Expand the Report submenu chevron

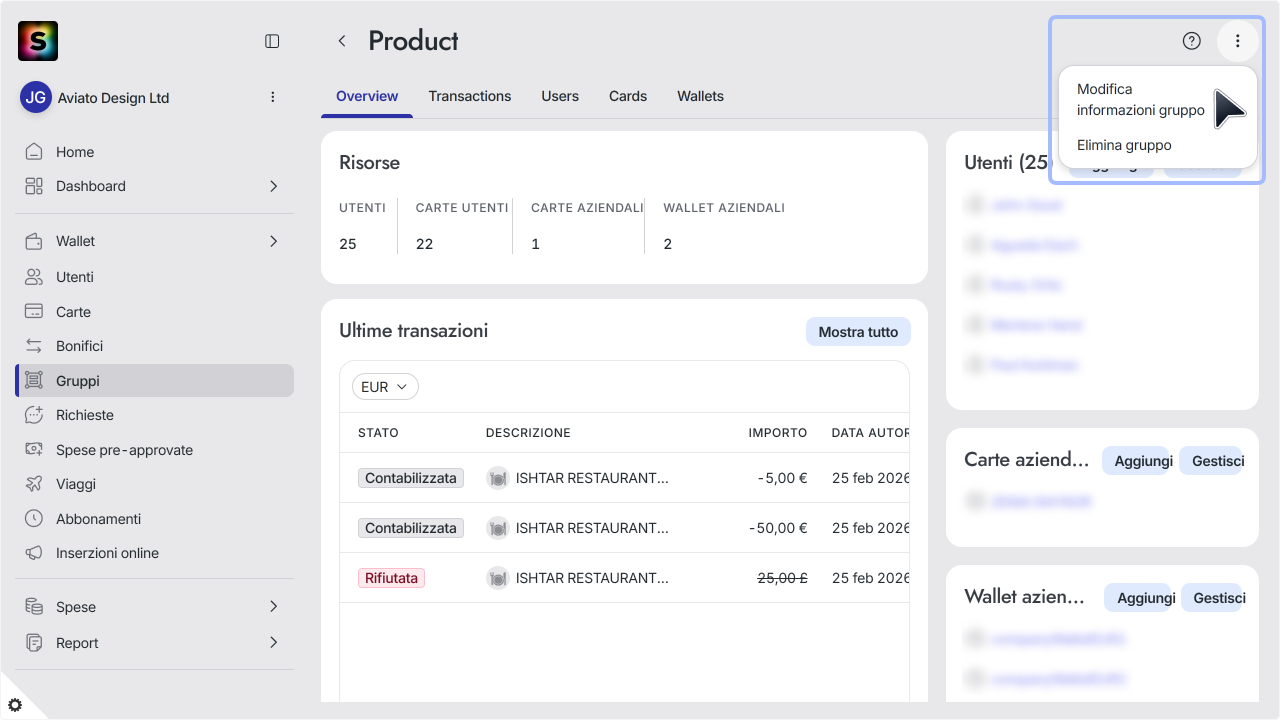pyautogui.click(x=273, y=643)
